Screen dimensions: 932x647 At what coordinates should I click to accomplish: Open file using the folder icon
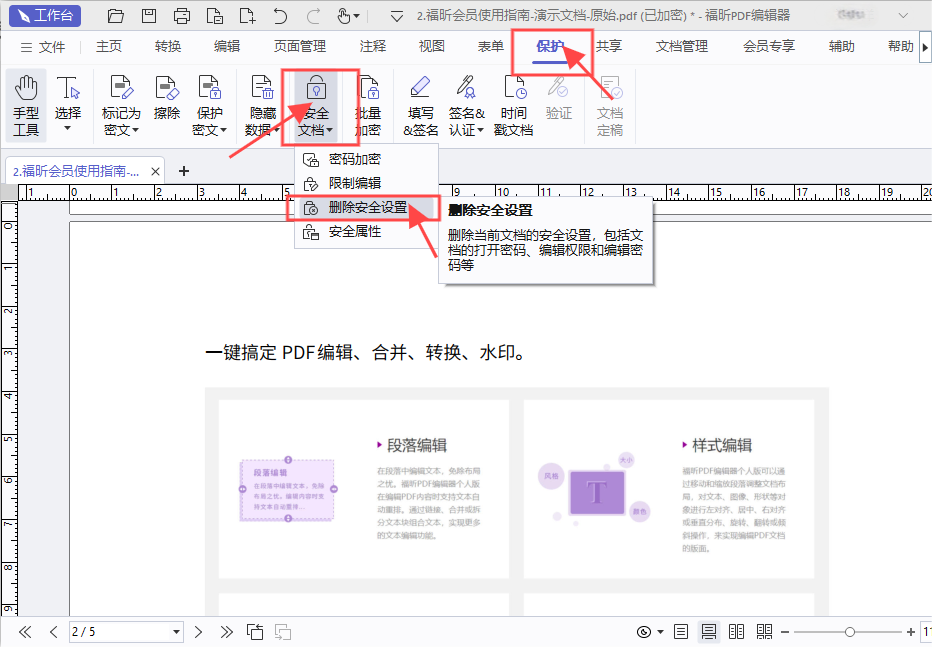115,16
